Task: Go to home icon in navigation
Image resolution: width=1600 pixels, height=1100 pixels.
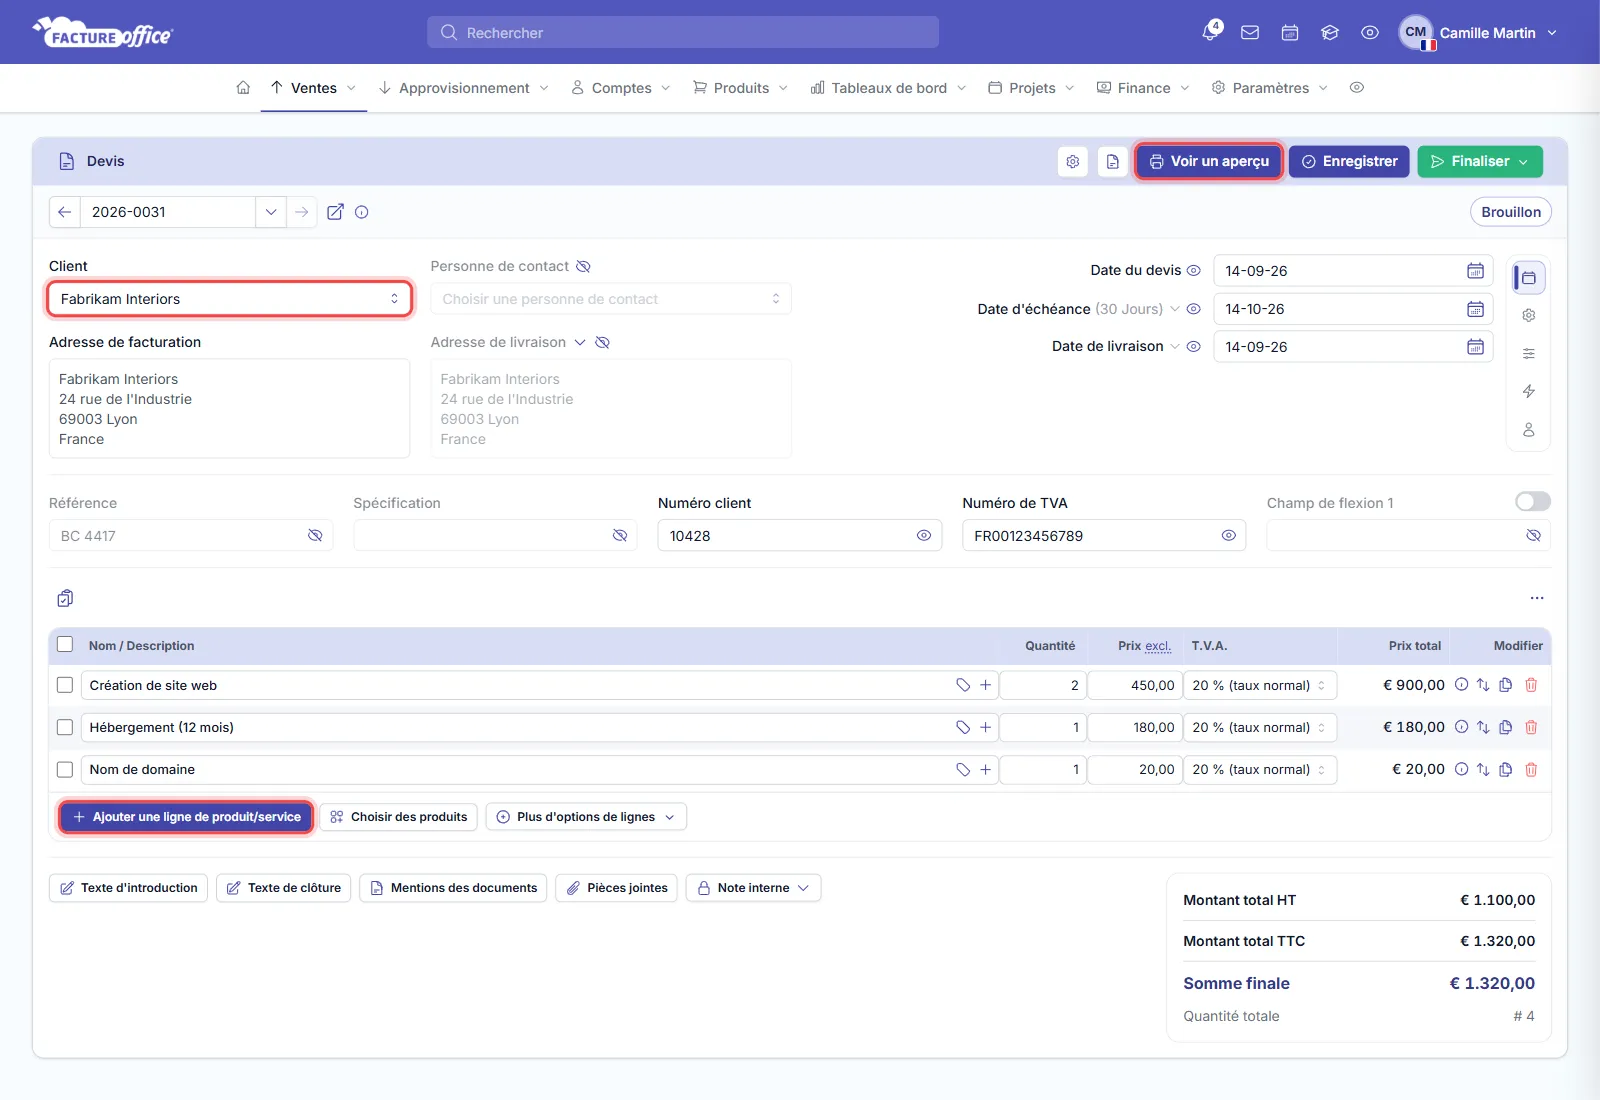Action: coord(243,88)
